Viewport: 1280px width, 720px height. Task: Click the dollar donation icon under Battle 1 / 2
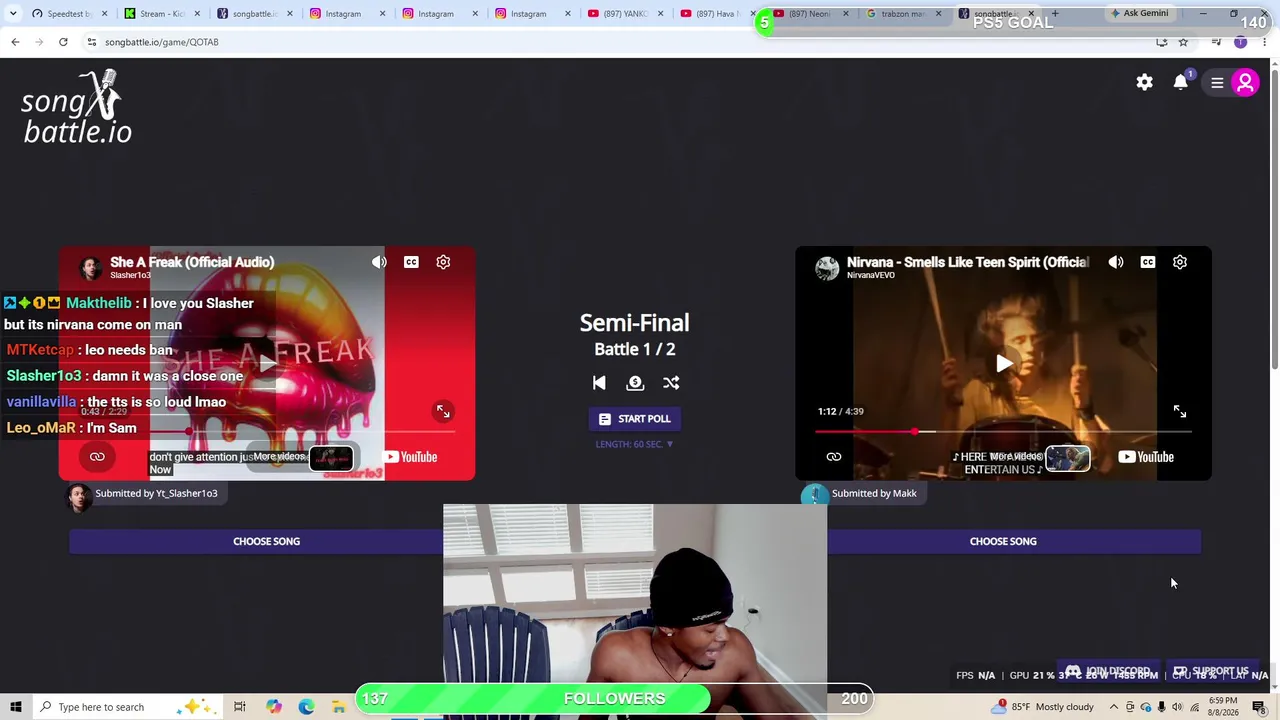click(635, 383)
